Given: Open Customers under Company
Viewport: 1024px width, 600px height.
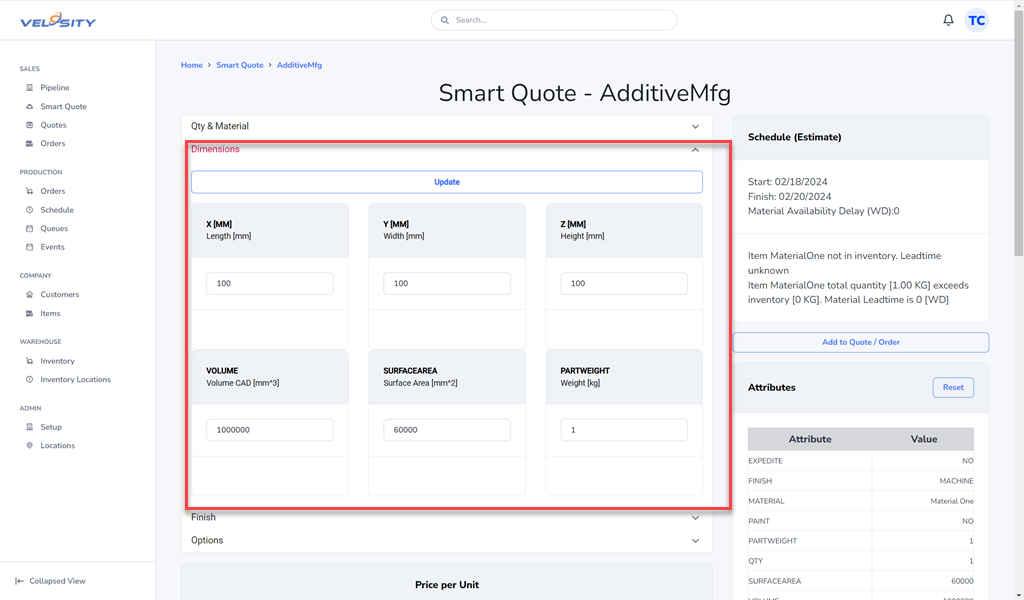Looking at the screenshot, I should coord(59,295).
